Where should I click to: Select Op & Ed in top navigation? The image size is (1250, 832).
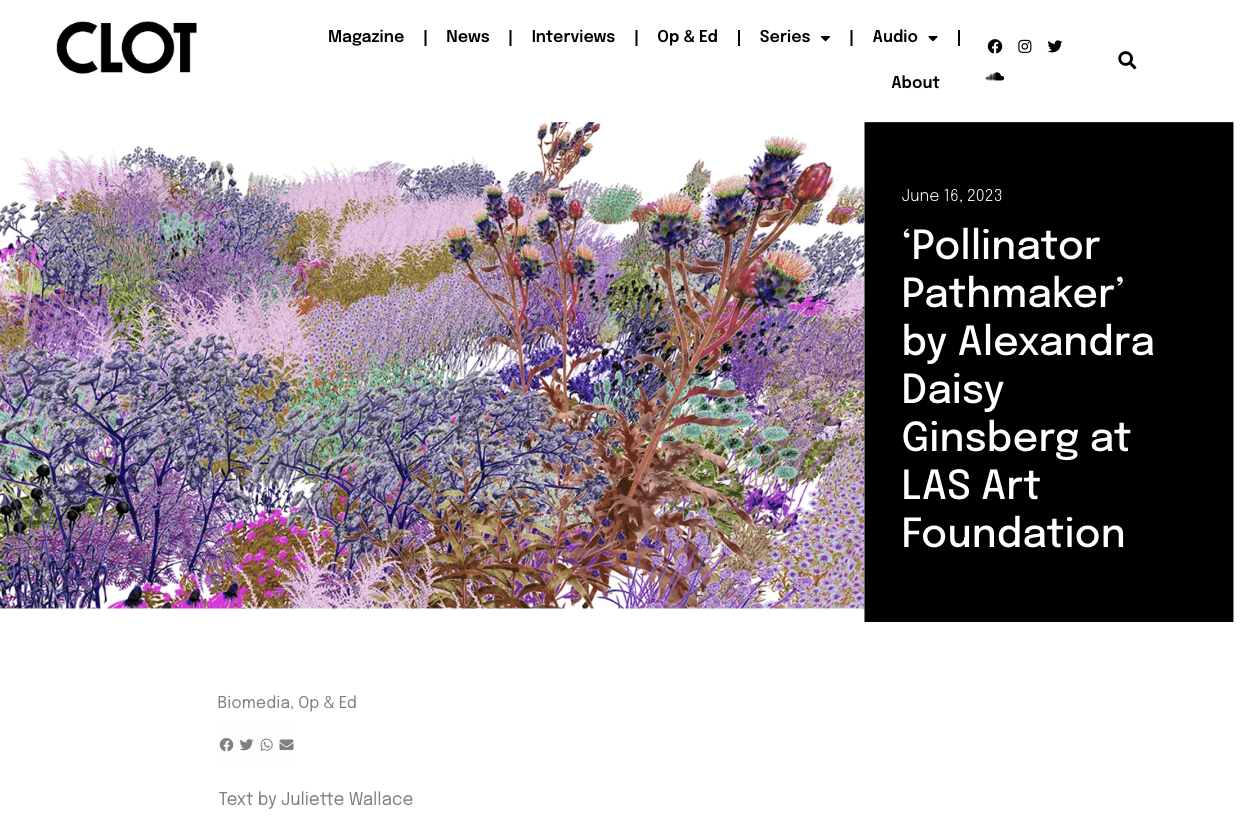click(x=687, y=37)
